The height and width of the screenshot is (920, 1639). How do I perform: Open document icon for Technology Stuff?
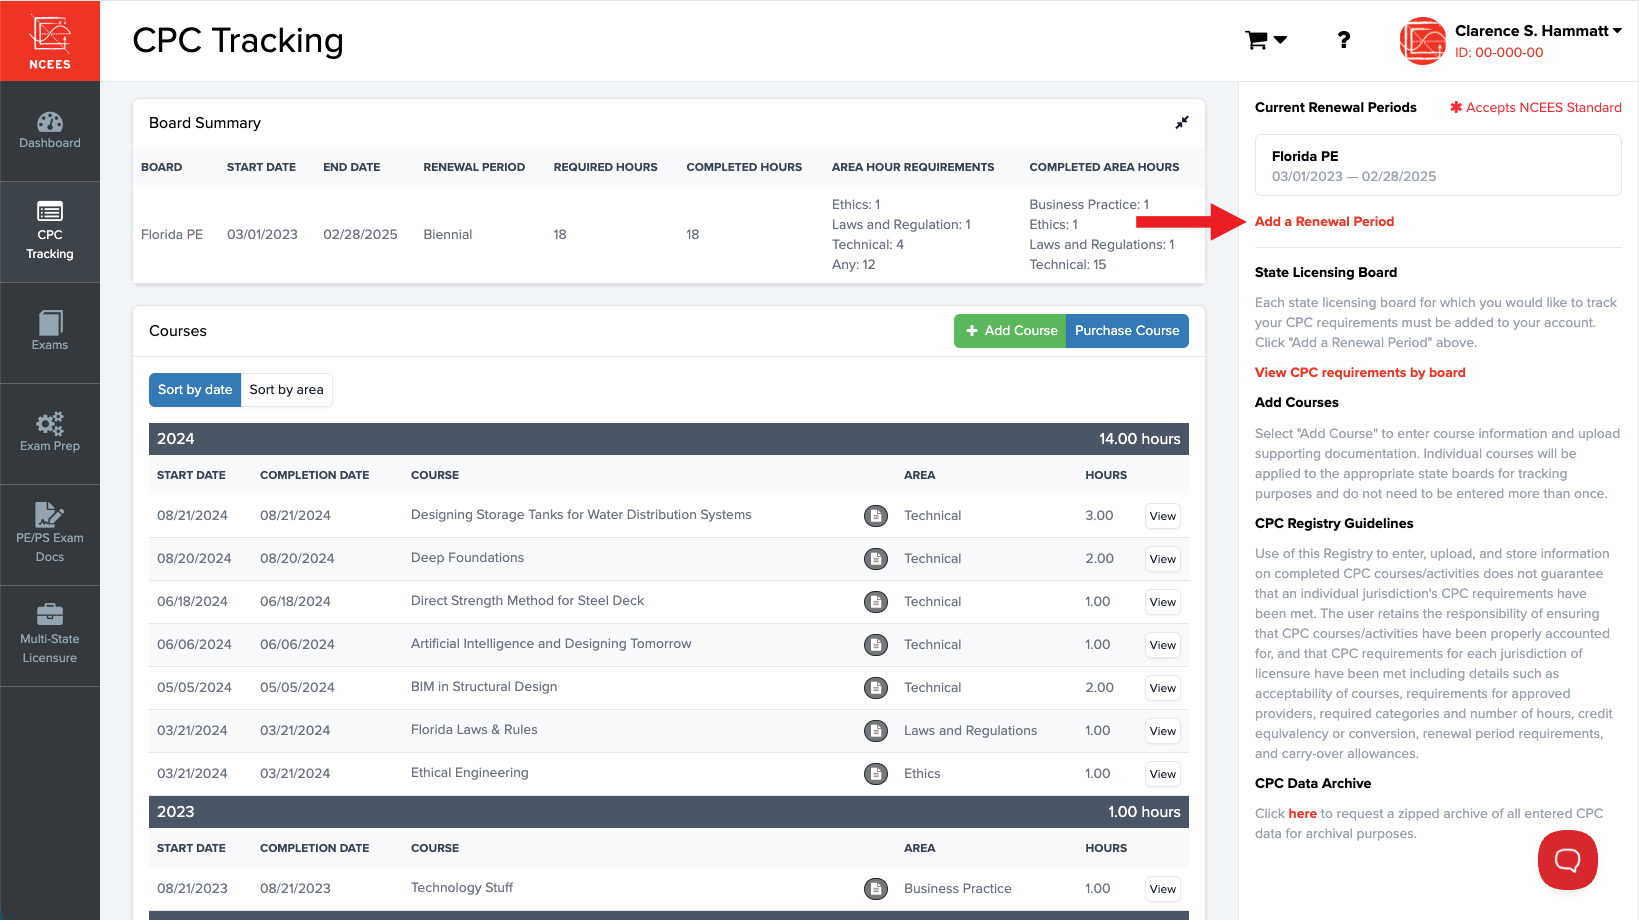(876, 889)
